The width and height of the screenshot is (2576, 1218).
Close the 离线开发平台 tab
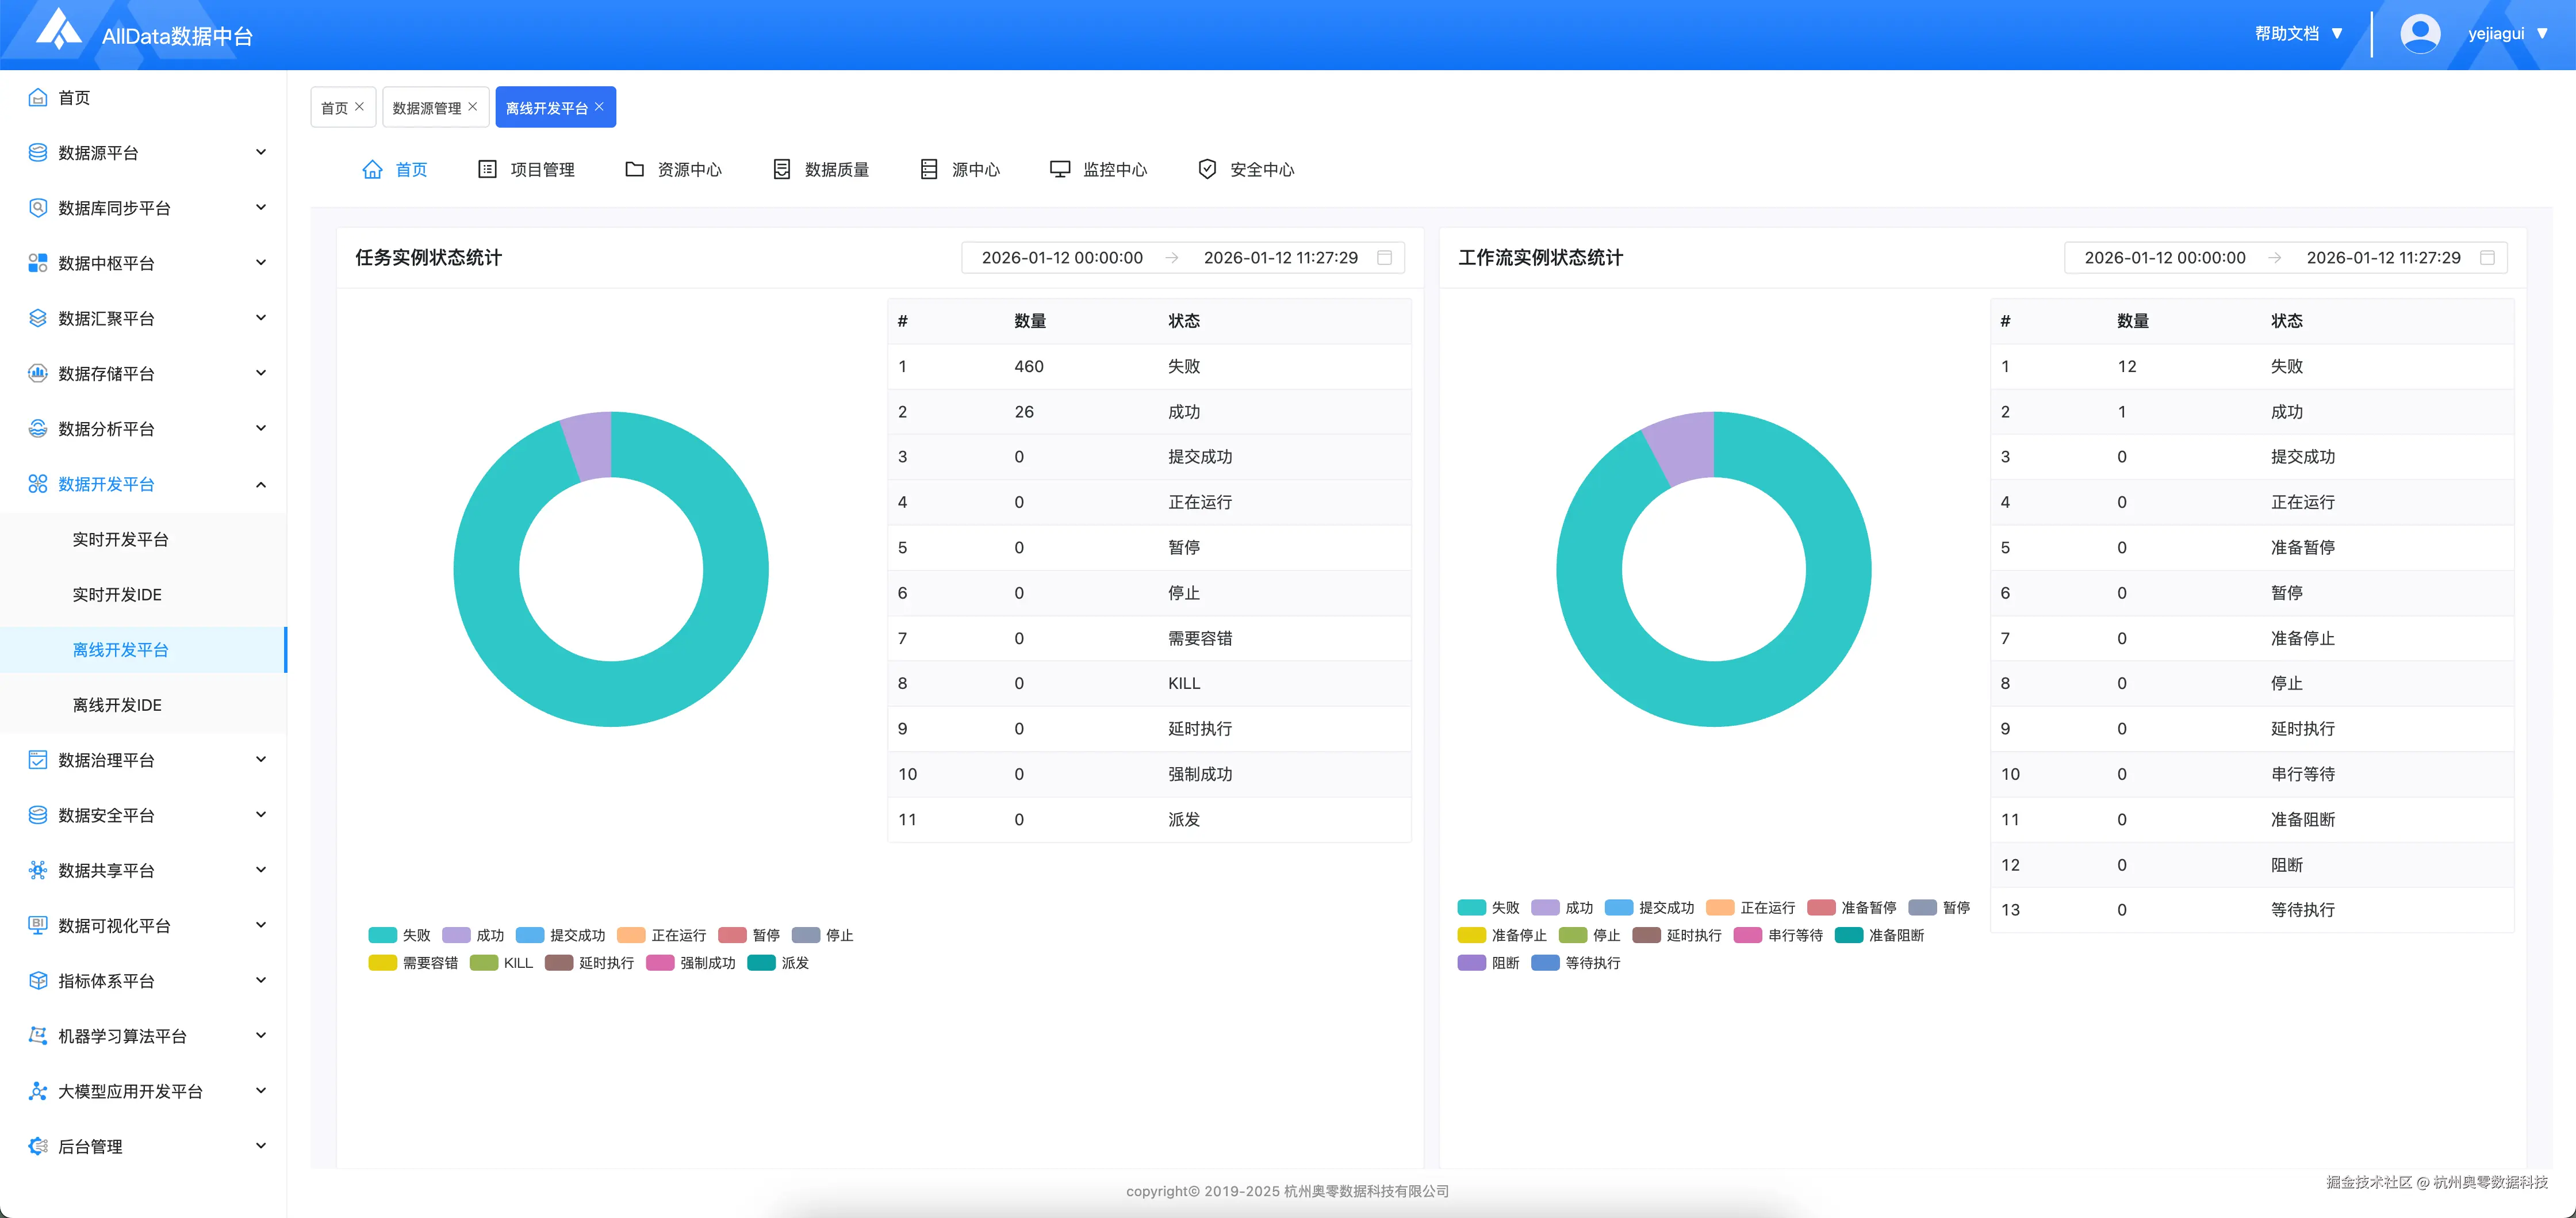tap(599, 107)
